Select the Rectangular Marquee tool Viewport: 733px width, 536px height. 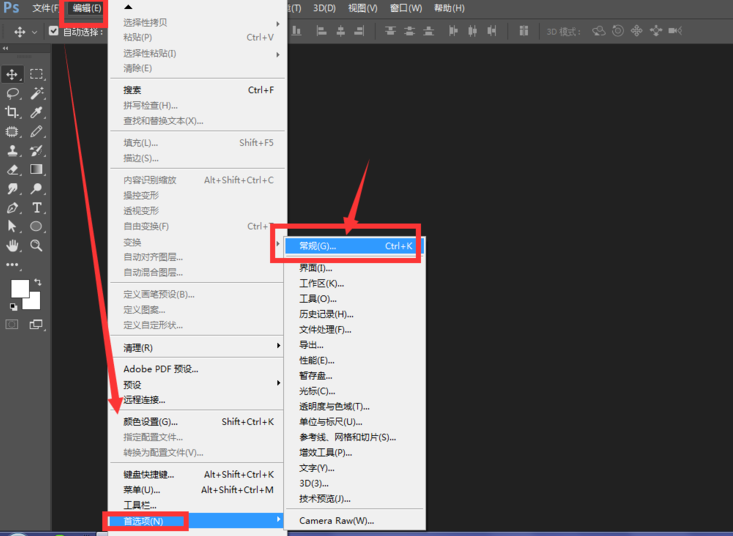tap(36, 74)
